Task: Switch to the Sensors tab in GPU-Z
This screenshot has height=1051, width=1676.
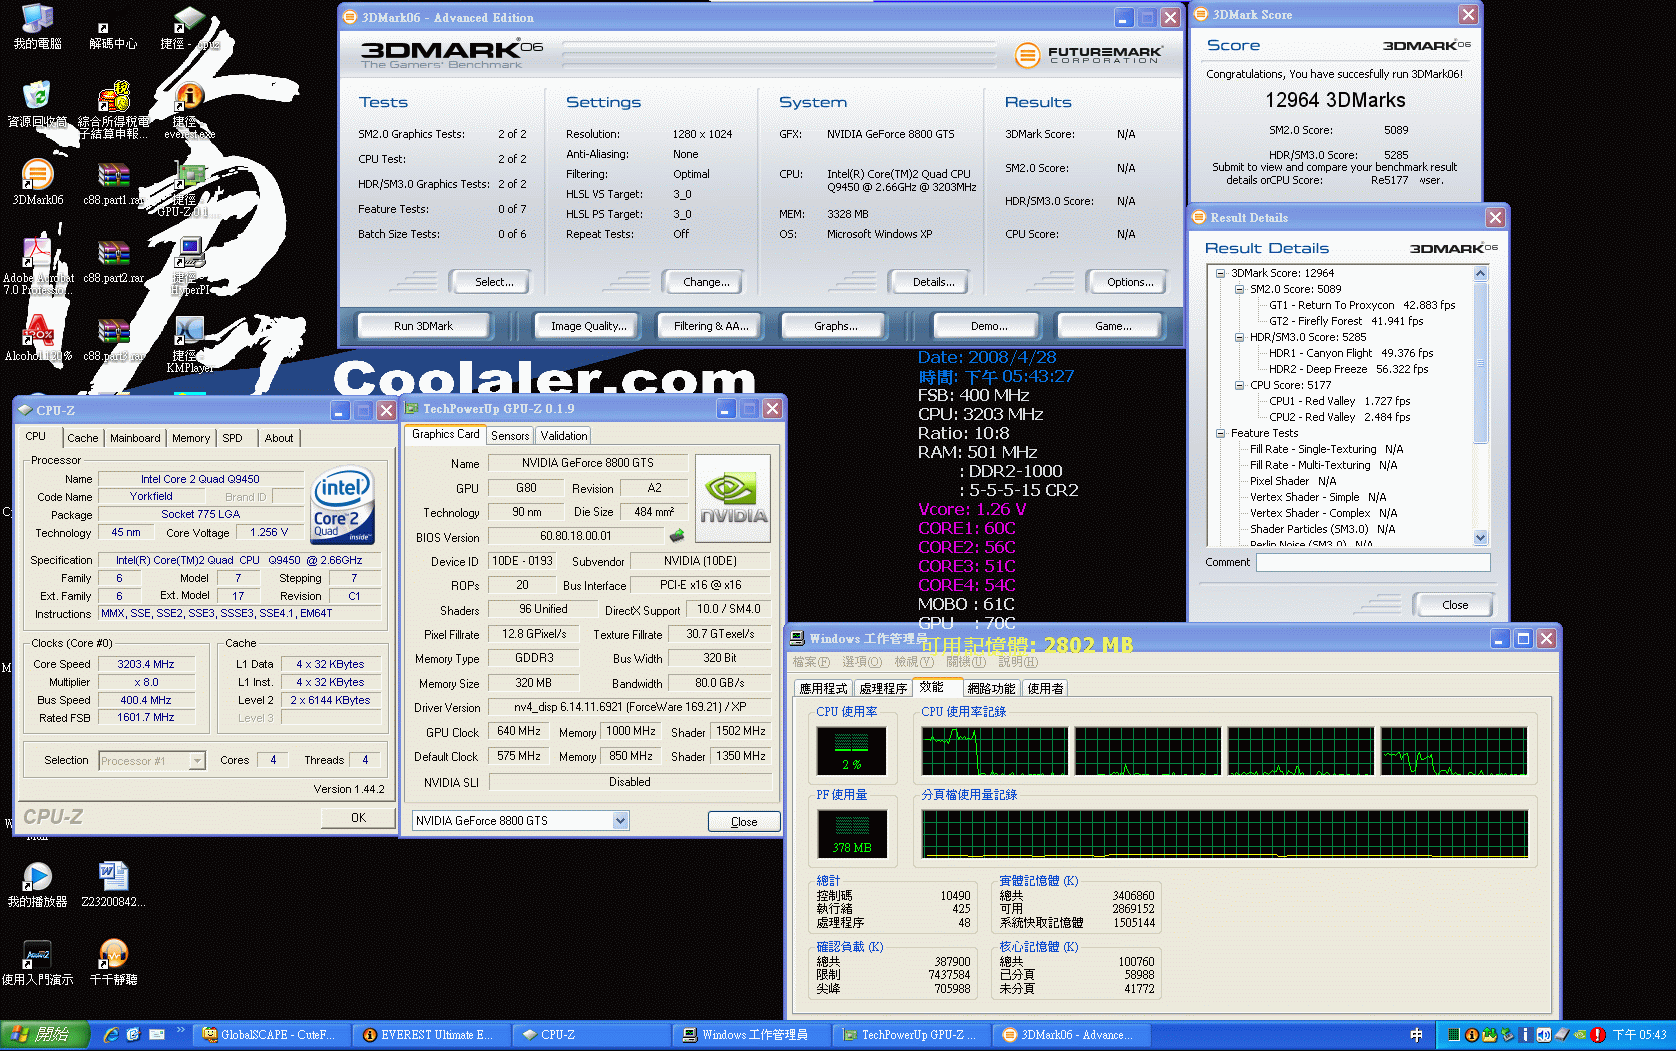Action: tap(510, 436)
